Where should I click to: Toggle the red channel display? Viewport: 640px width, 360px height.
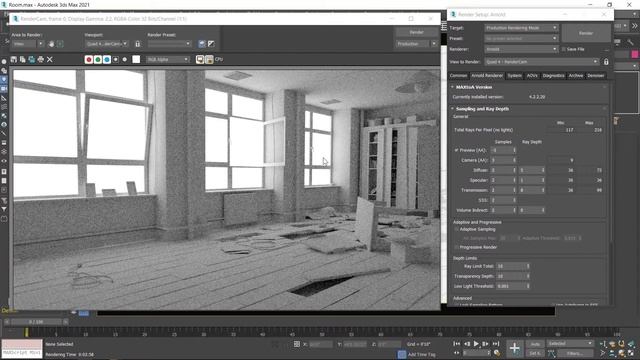[89, 60]
